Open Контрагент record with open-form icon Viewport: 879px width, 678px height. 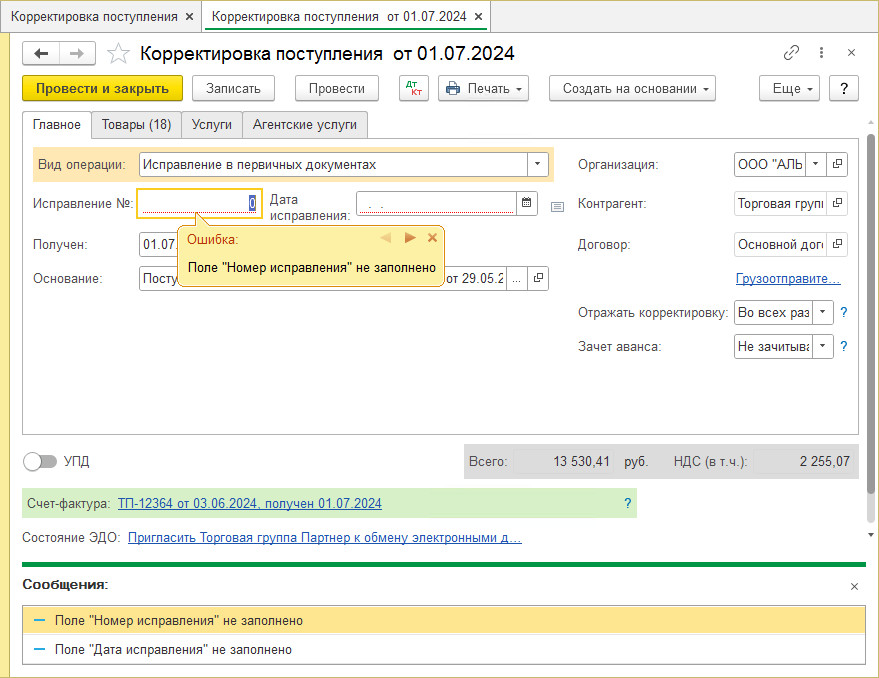coord(837,203)
